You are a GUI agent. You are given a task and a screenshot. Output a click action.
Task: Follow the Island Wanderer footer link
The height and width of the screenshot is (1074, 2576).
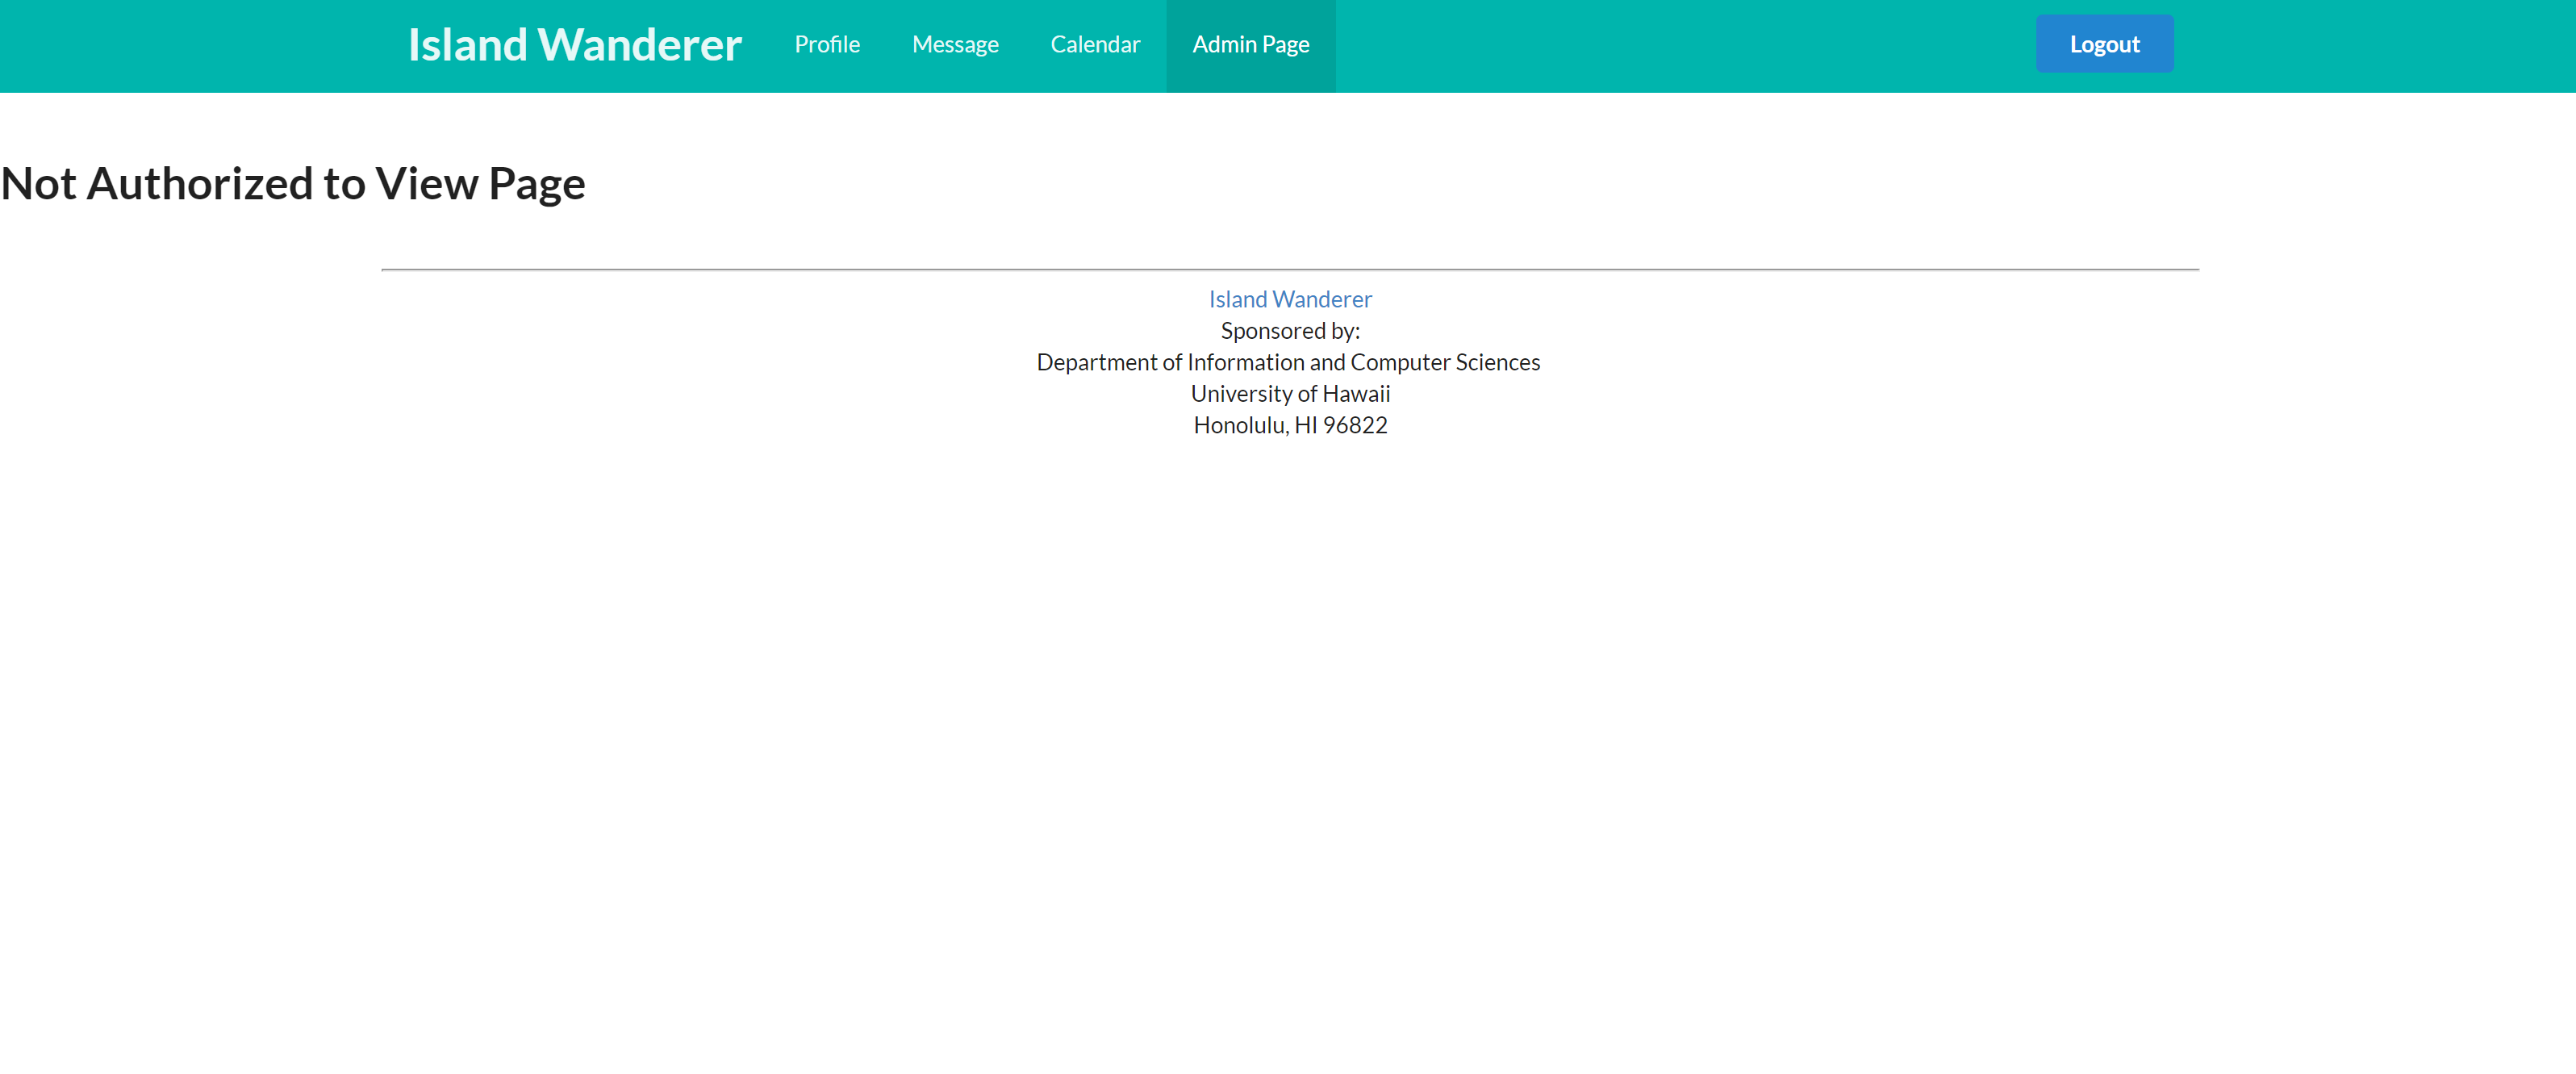(1290, 299)
